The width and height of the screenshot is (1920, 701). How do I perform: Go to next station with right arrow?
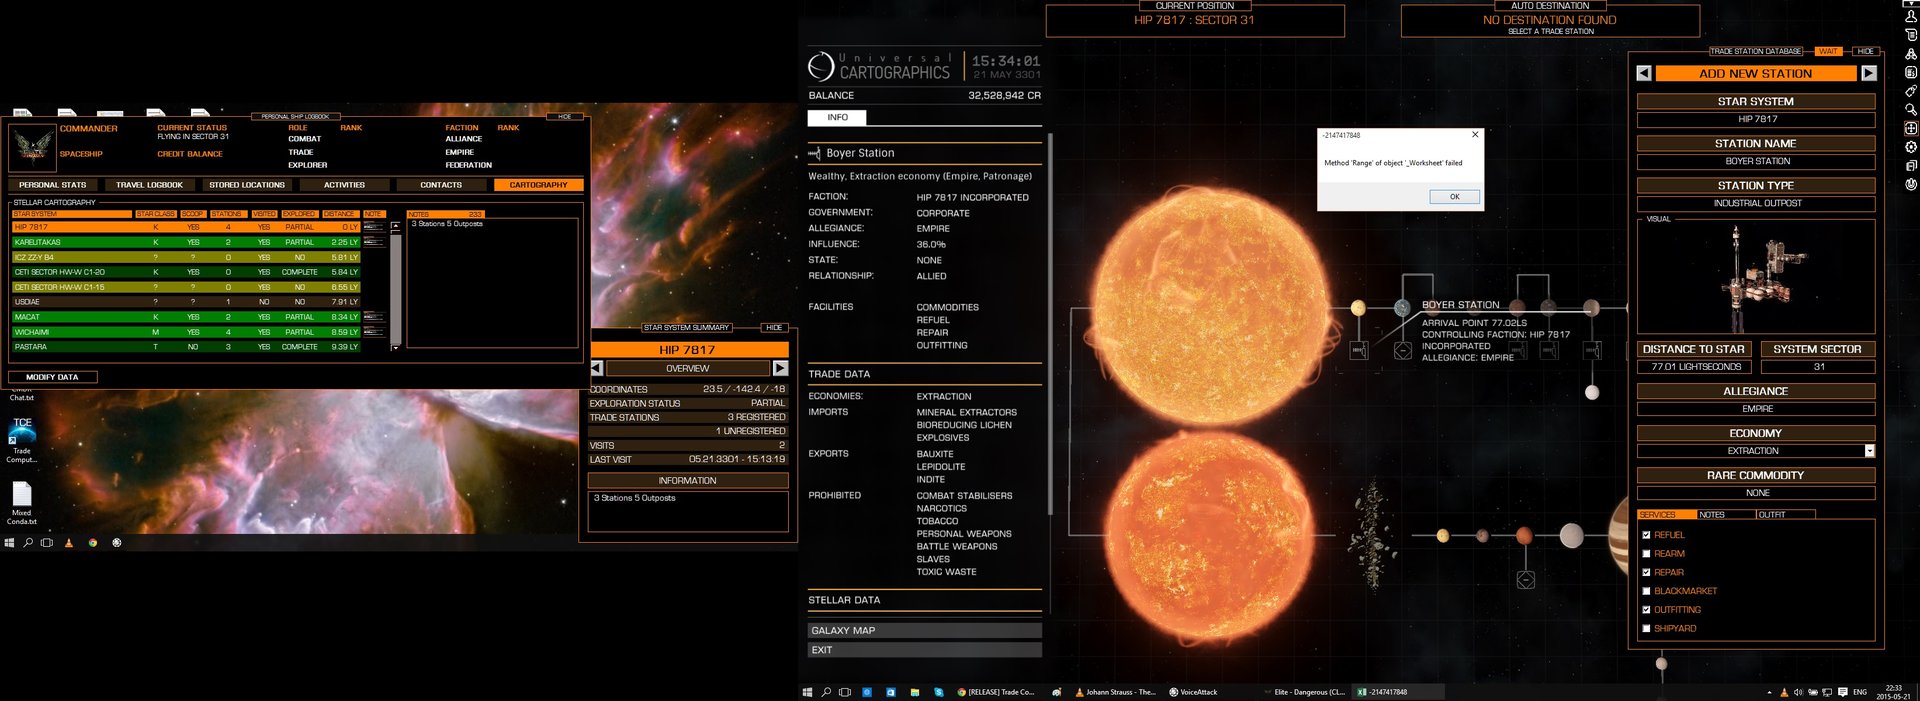point(1868,73)
